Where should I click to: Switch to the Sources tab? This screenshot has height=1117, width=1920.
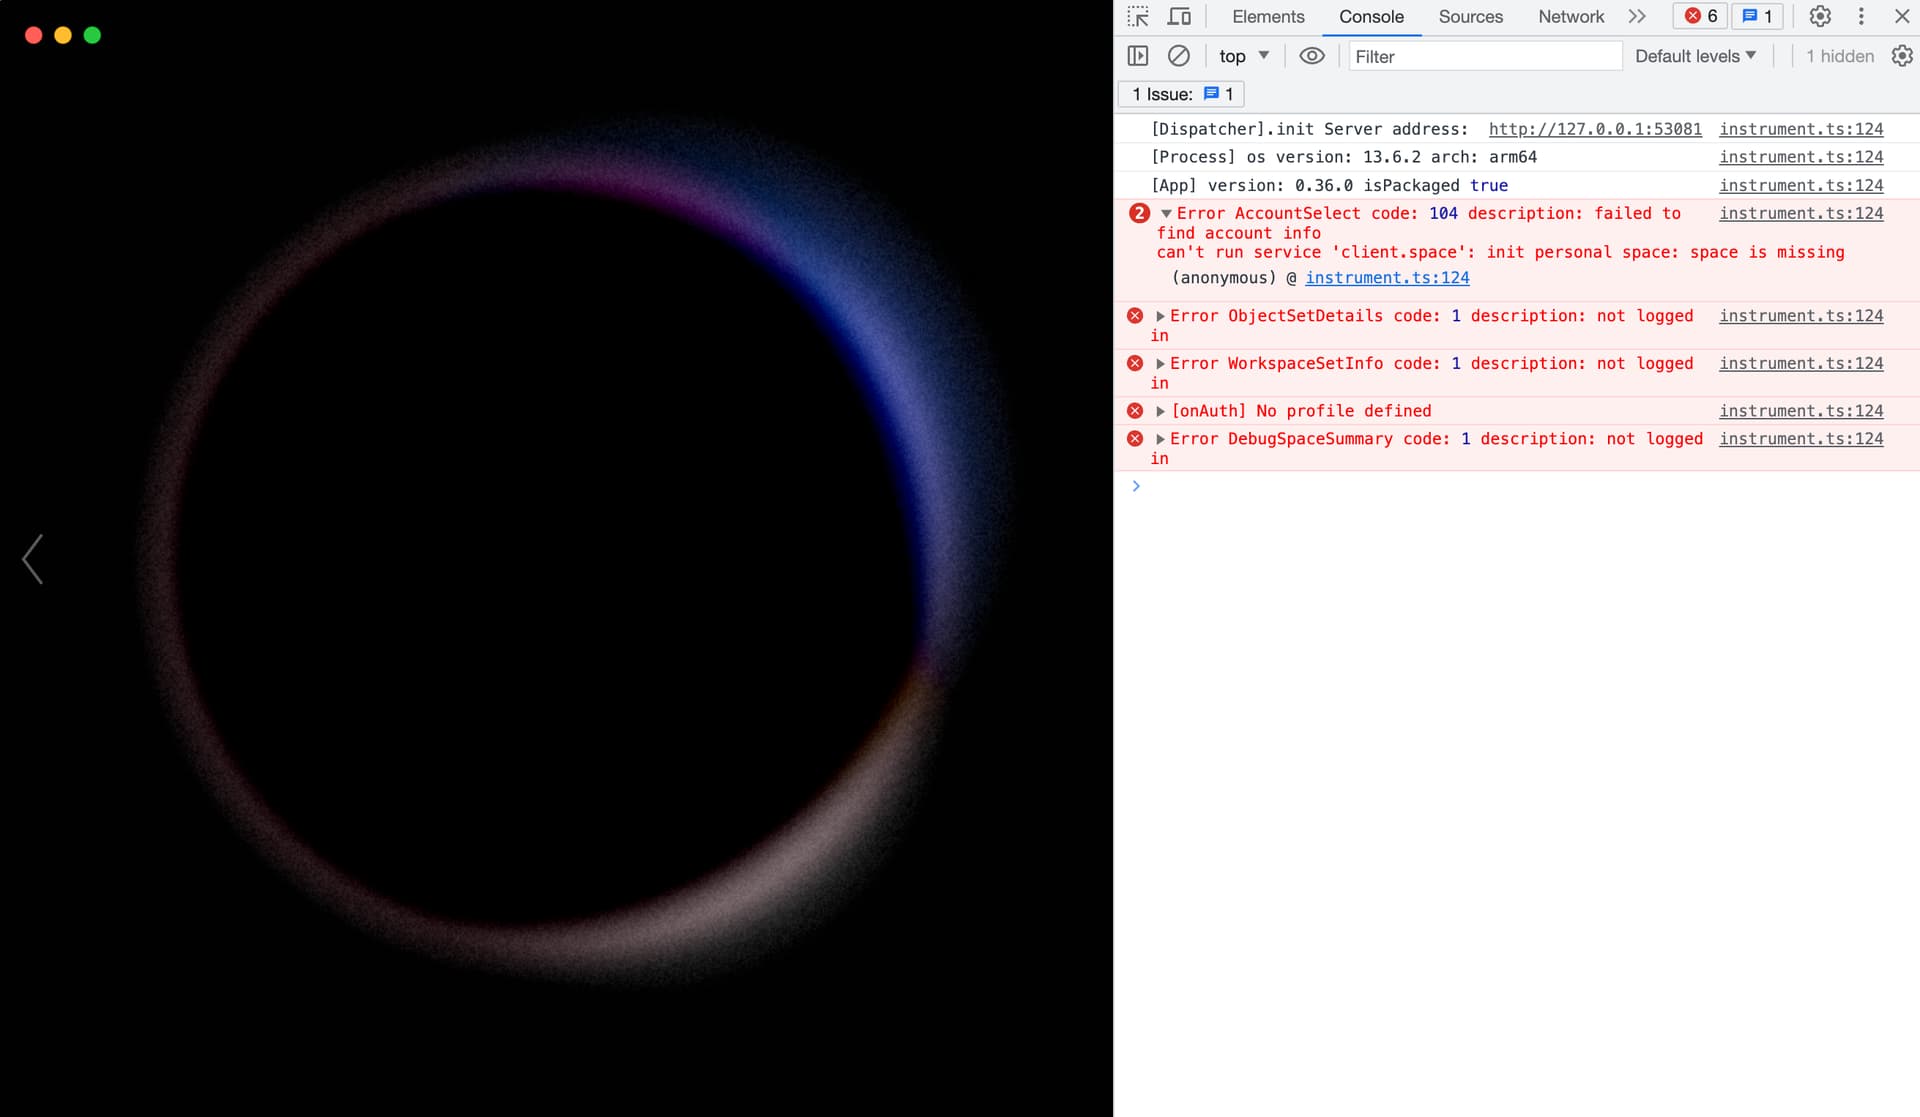[1470, 16]
